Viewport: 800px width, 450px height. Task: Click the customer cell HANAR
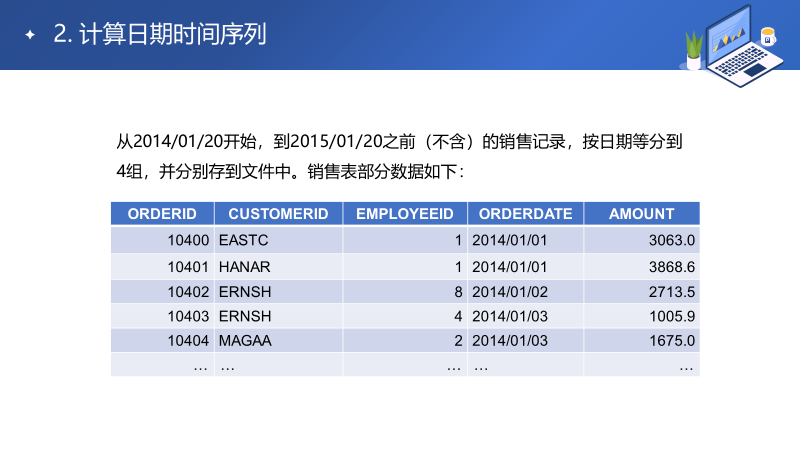click(244, 267)
